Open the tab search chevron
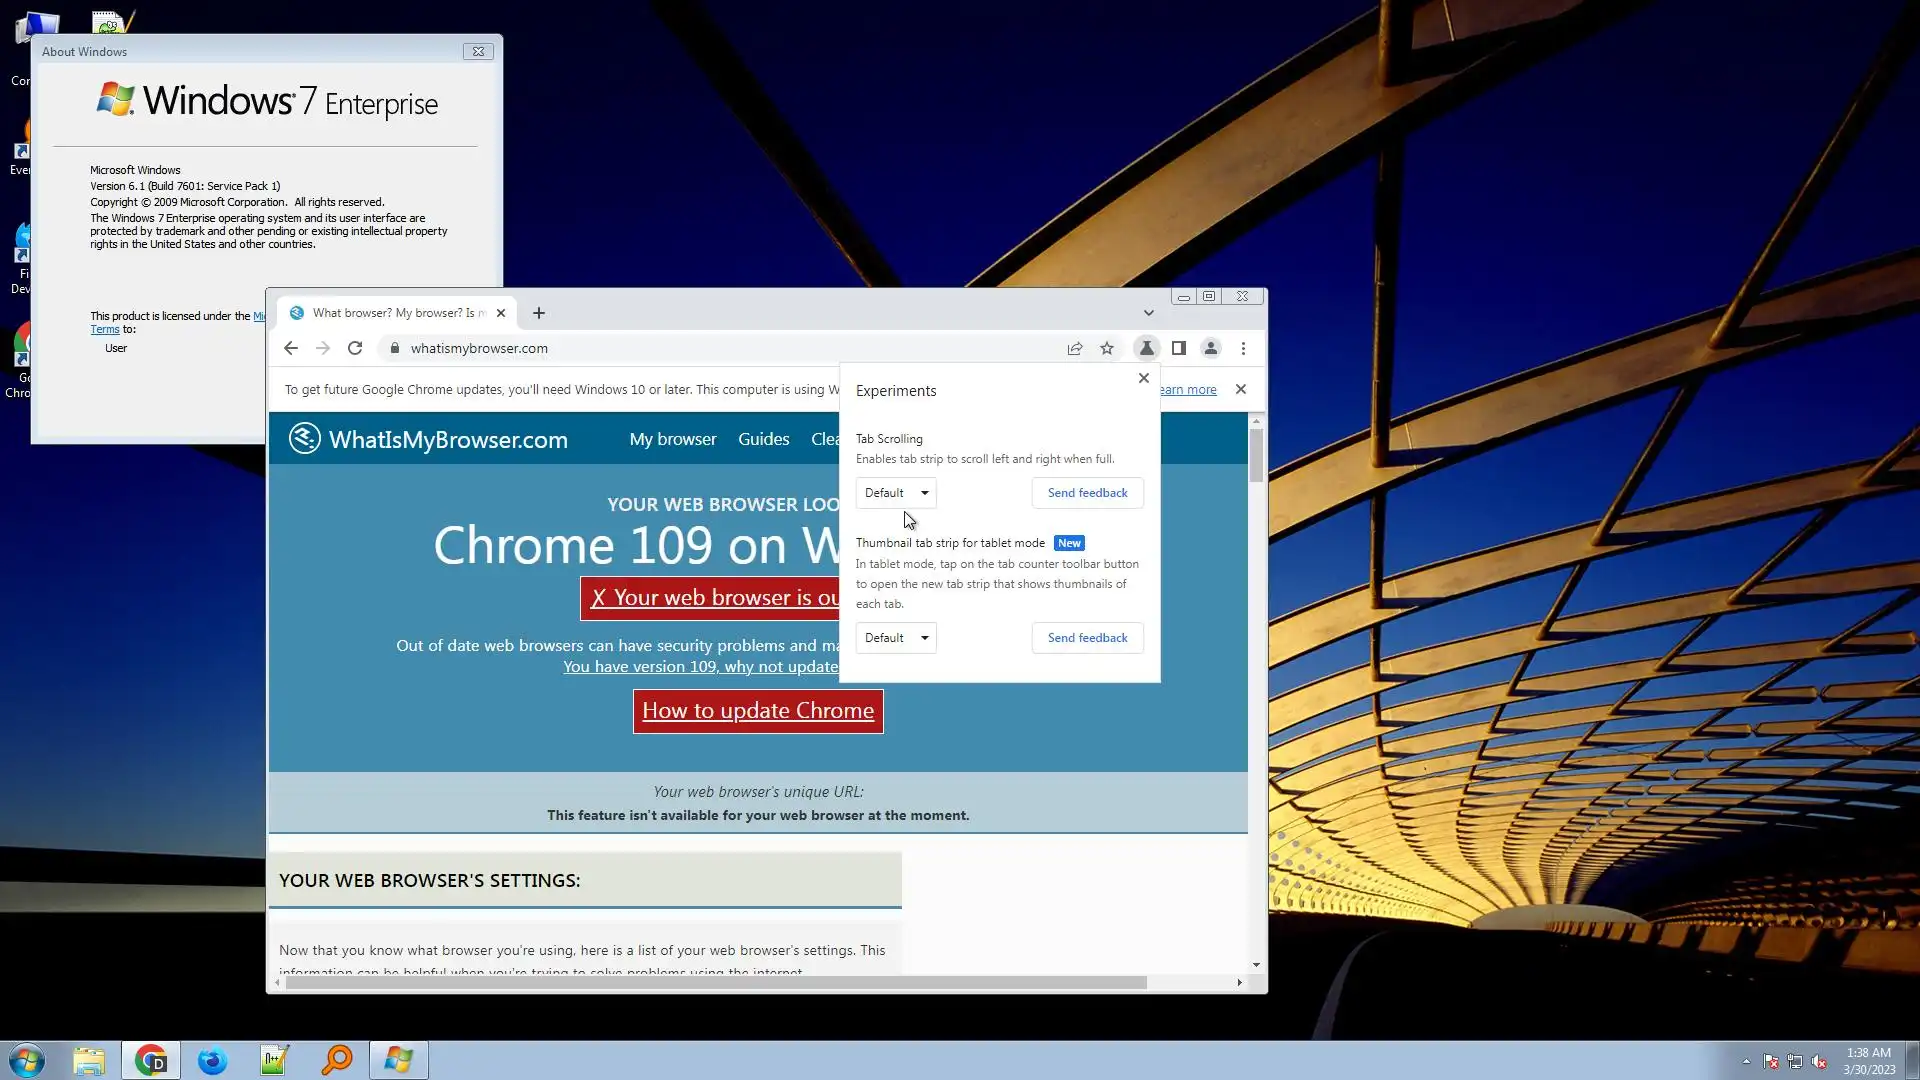Viewport: 1920px width, 1080px height. pyautogui.click(x=1149, y=313)
